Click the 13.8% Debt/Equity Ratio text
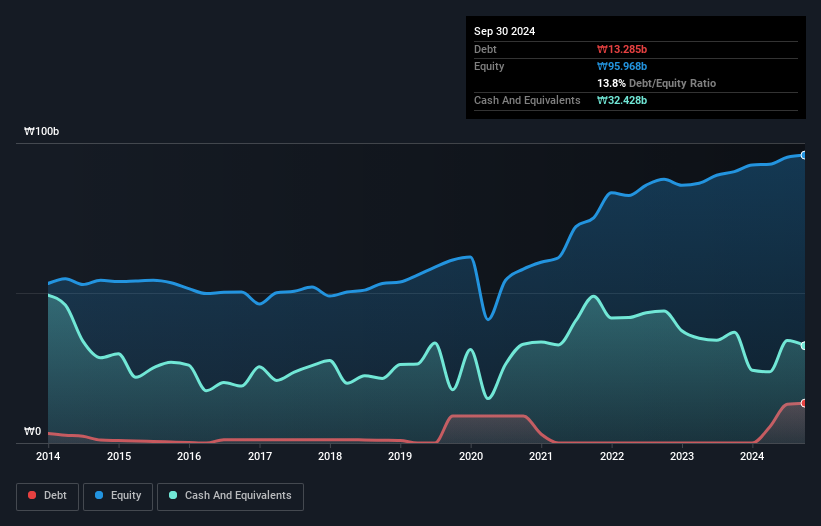Viewport: 821px width, 526px height. (x=657, y=83)
